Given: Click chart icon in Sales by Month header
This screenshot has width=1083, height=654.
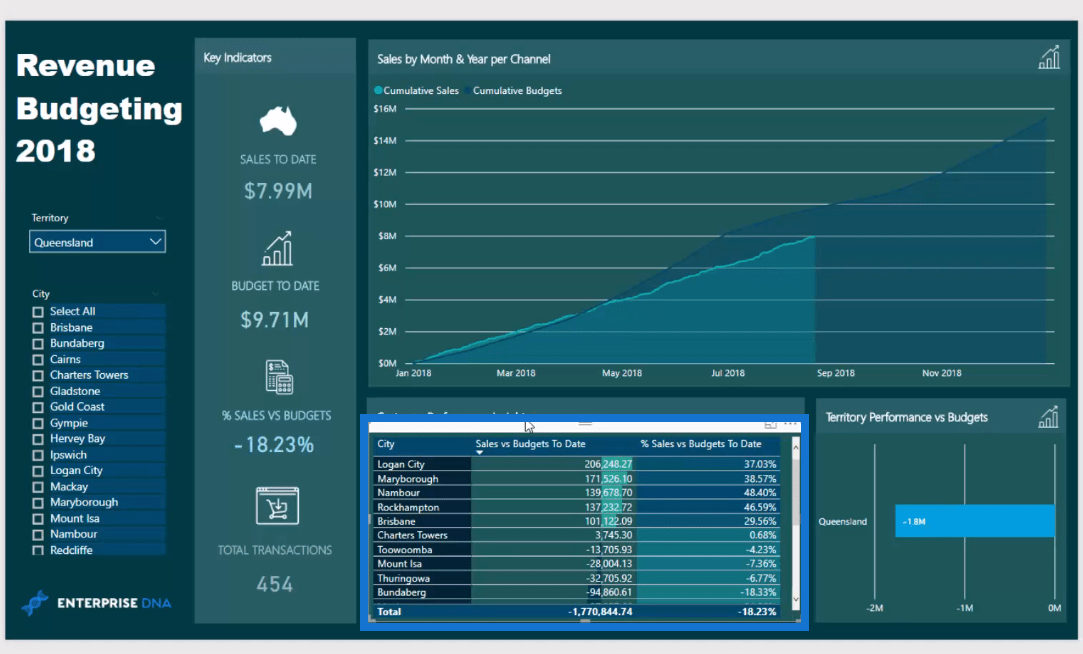Looking at the screenshot, I should tap(1049, 57).
